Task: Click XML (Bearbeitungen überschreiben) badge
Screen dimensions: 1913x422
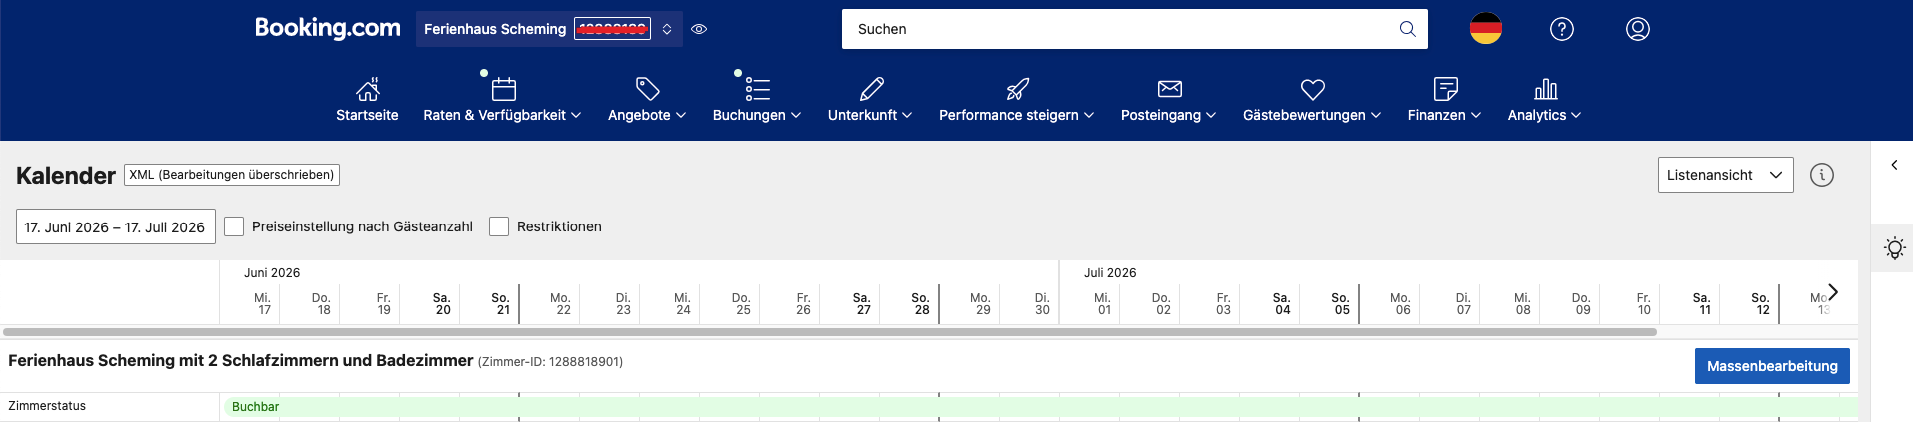Action: pyautogui.click(x=232, y=175)
